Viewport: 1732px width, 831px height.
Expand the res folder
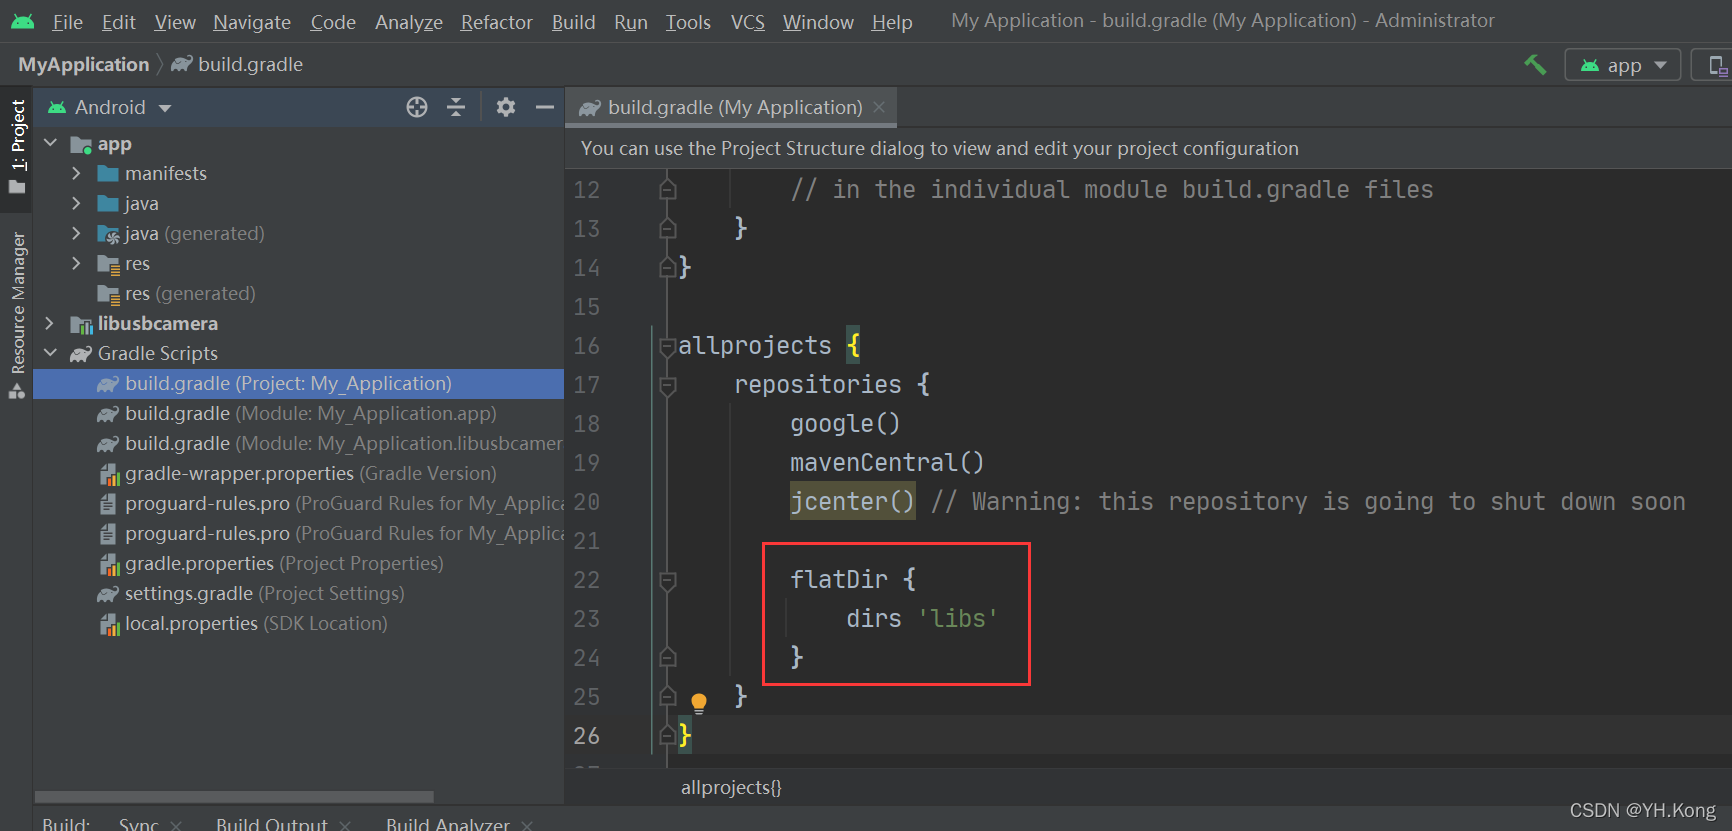[x=76, y=264]
